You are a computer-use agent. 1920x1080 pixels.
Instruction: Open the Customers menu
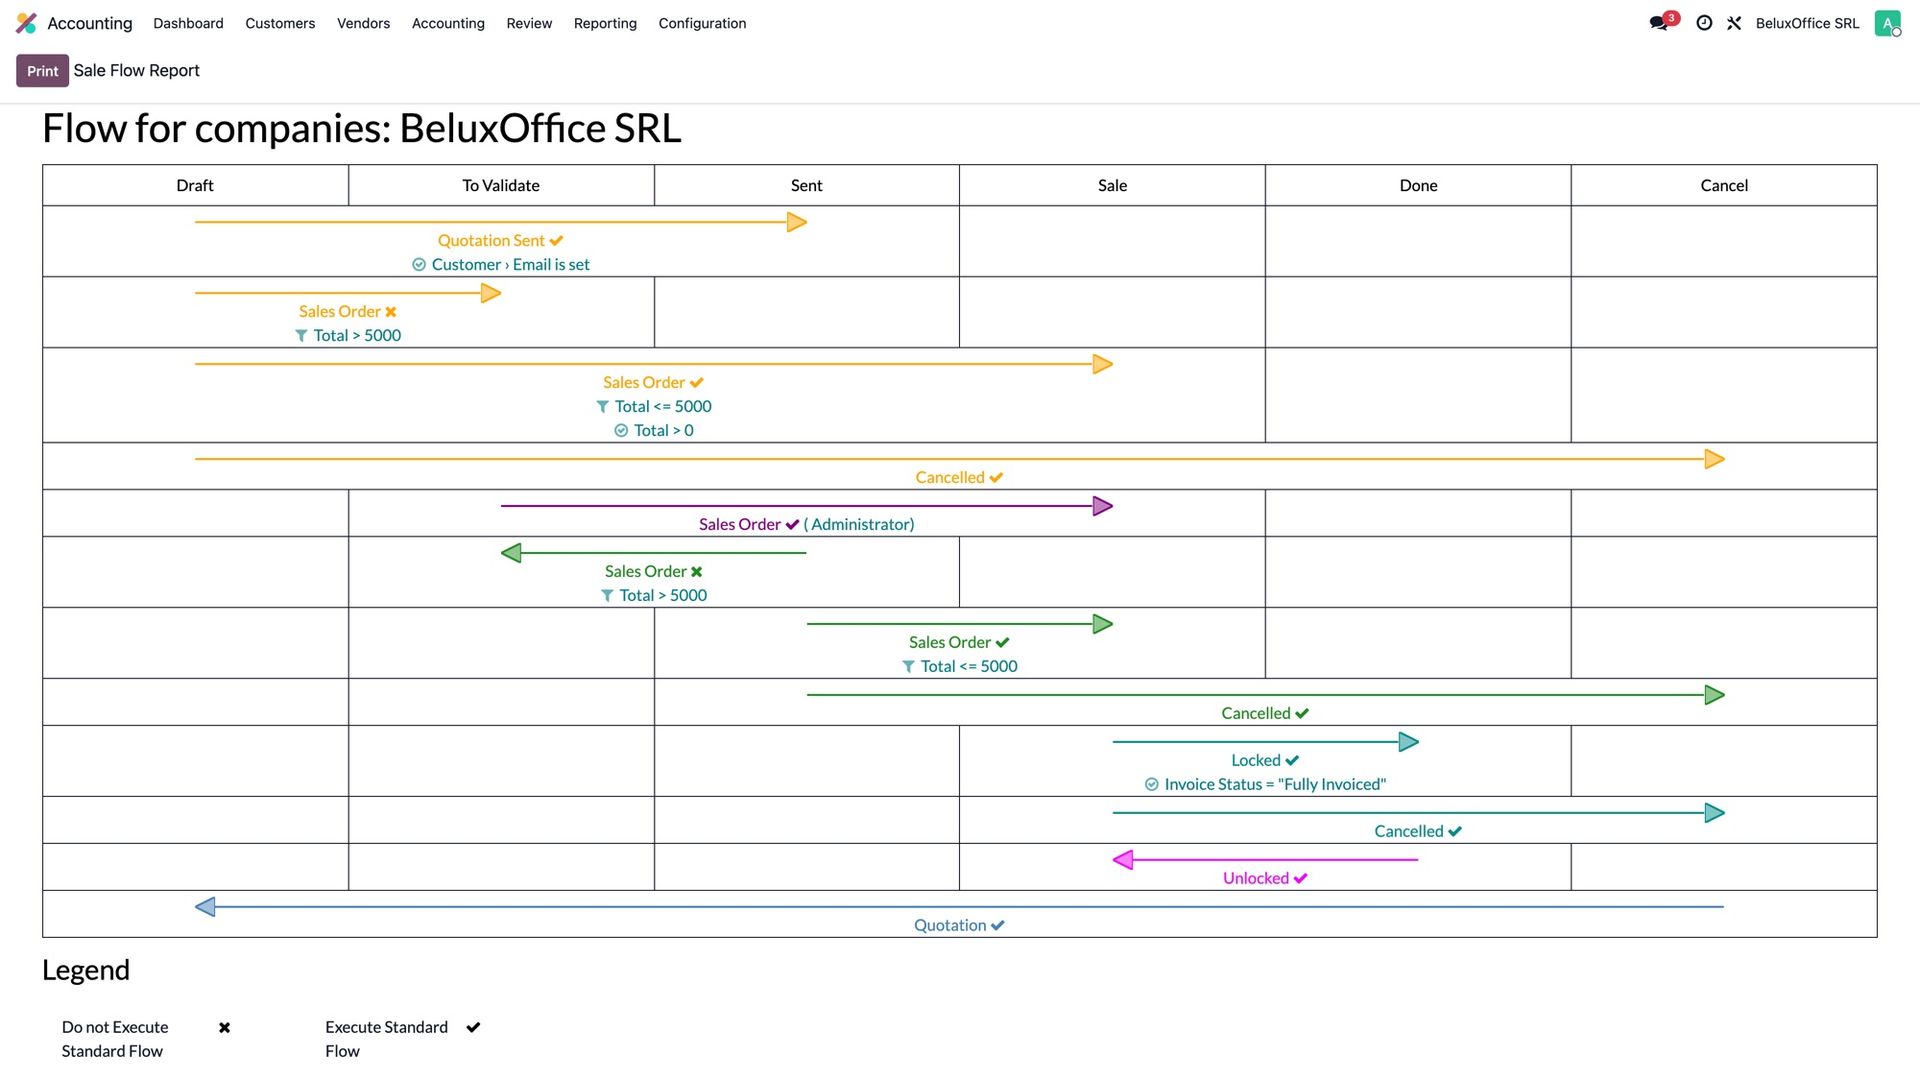coord(280,23)
